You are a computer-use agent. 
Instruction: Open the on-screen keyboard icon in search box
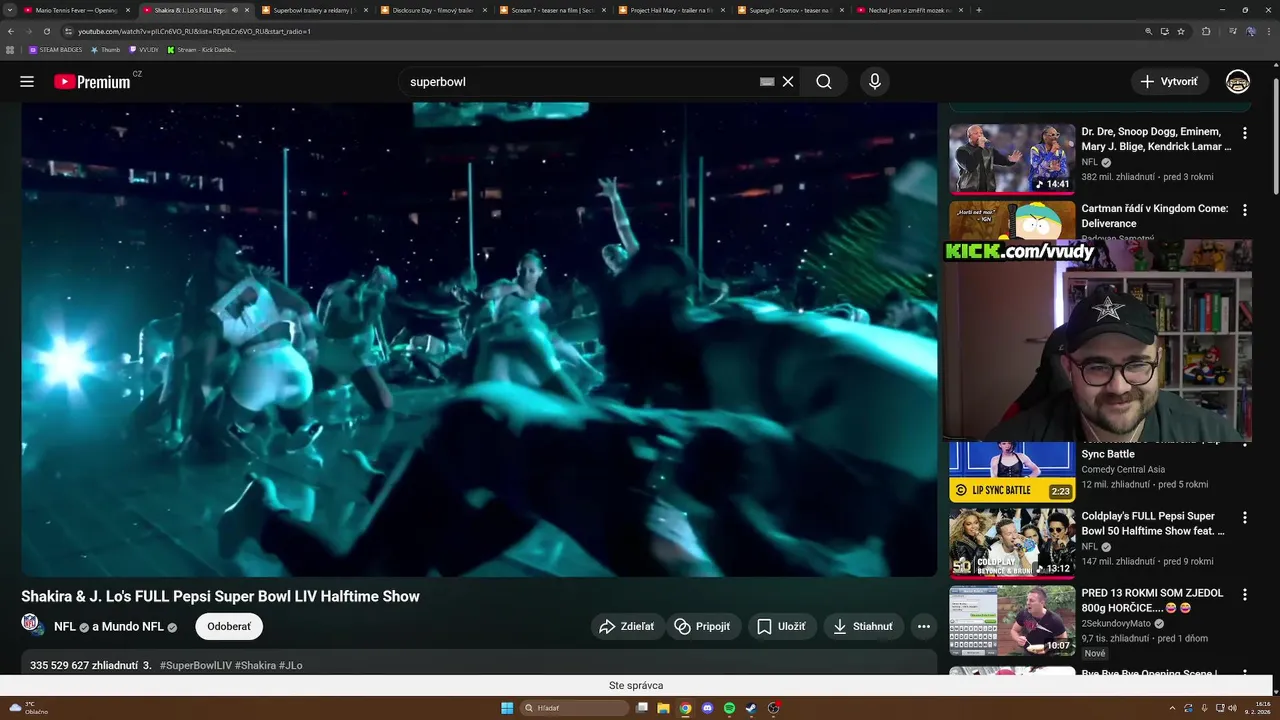(x=767, y=82)
